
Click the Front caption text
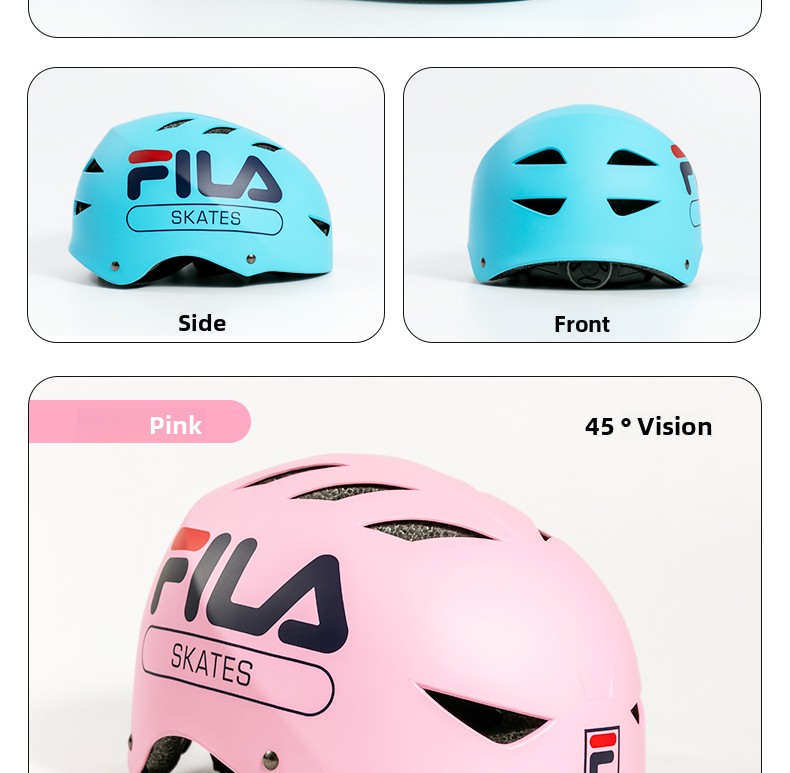(582, 324)
